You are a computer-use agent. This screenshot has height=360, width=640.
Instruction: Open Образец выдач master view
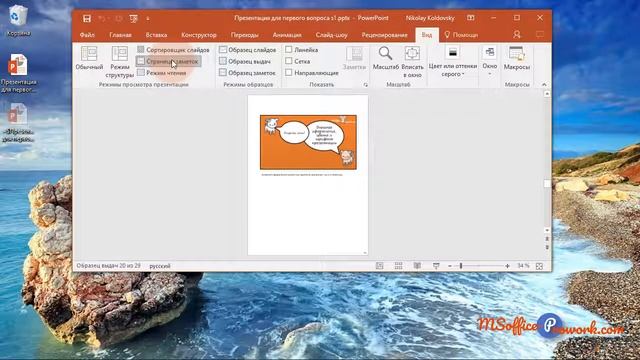[x=245, y=61]
